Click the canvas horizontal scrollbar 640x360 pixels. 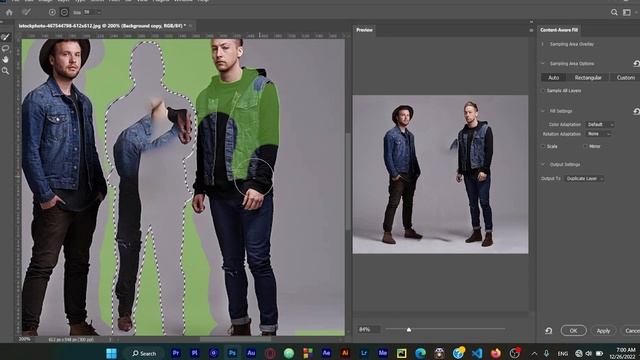[x=235, y=339]
